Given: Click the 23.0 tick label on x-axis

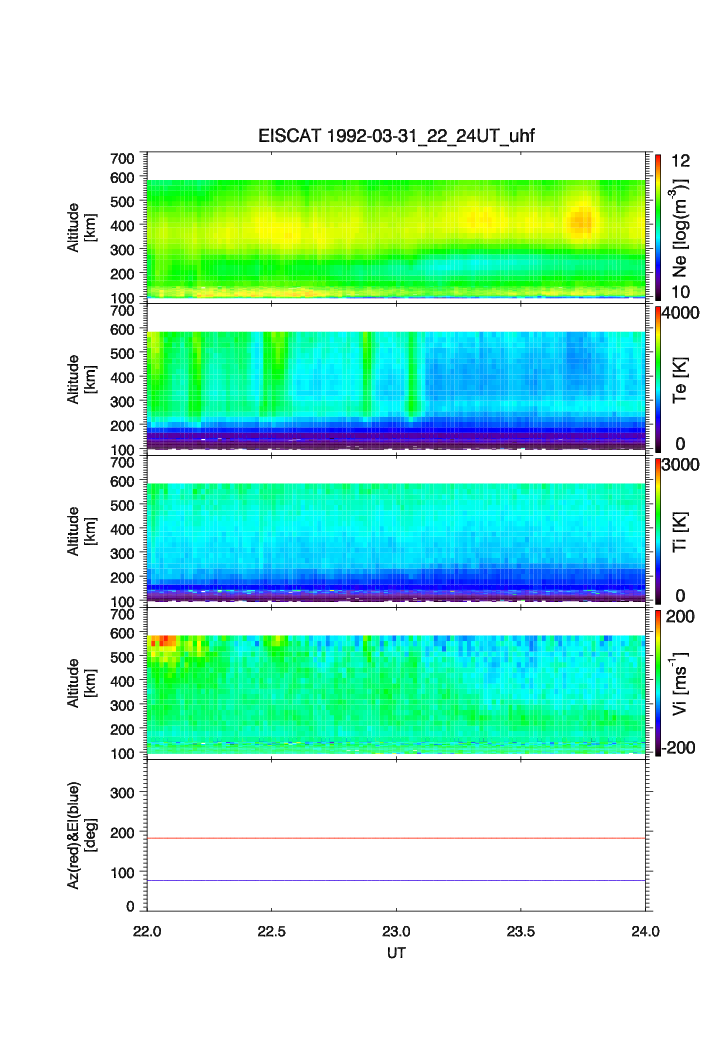Looking at the screenshot, I should point(396,931).
